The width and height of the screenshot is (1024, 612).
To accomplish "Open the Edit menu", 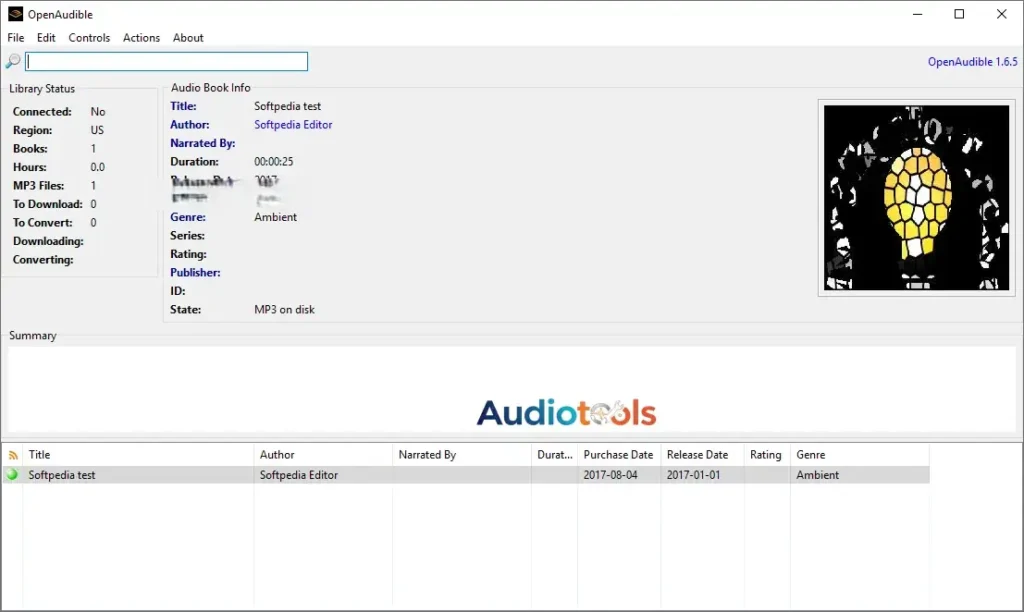I will point(46,37).
